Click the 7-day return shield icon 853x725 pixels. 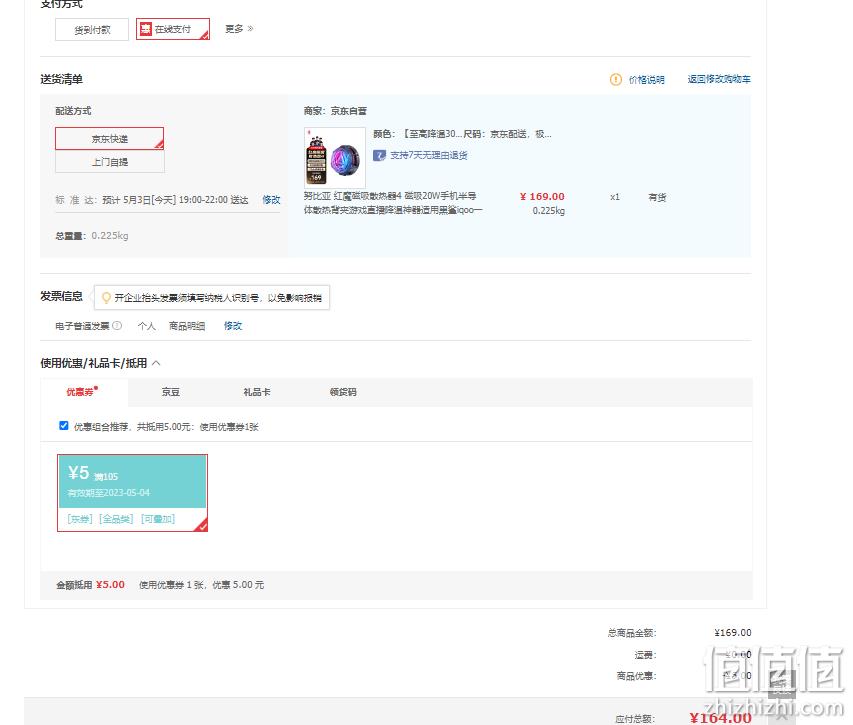click(x=379, y=156)
